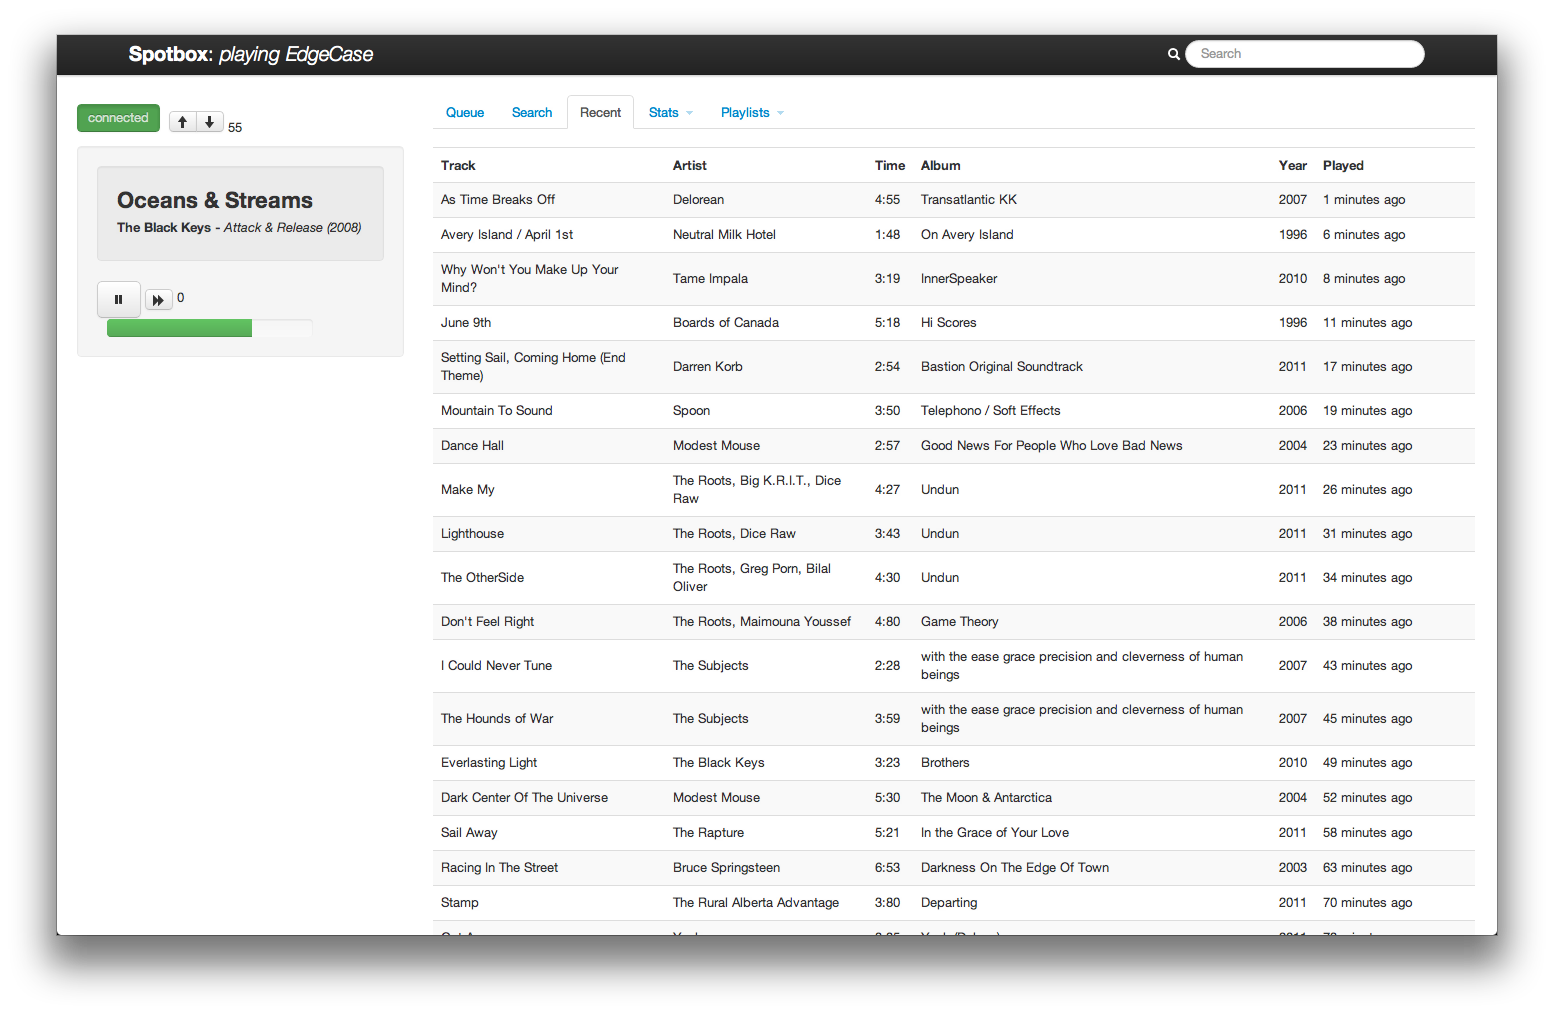The image size is (1554, 1014).
Task: Click artist The Rapture
Action: pyautogui.click(x=708, y=833)
